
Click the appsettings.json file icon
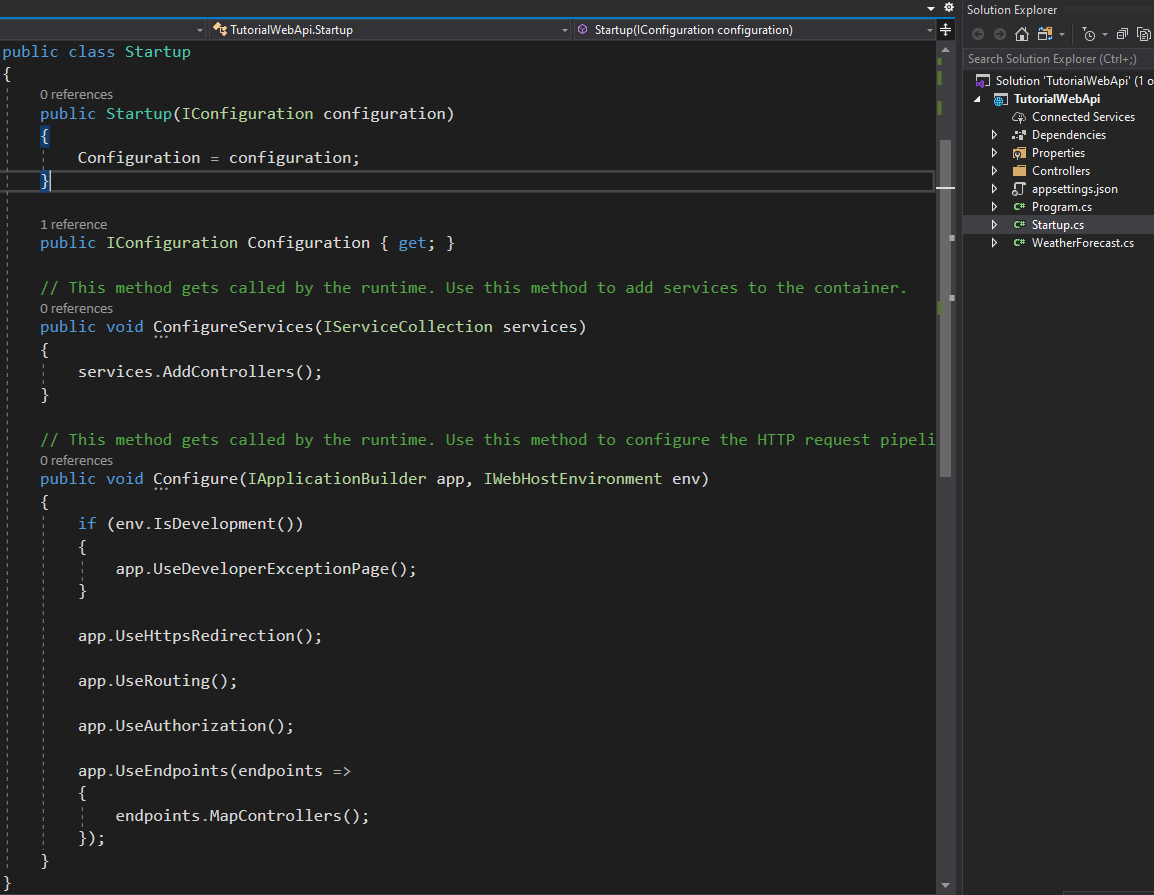tap(1019, 189)
